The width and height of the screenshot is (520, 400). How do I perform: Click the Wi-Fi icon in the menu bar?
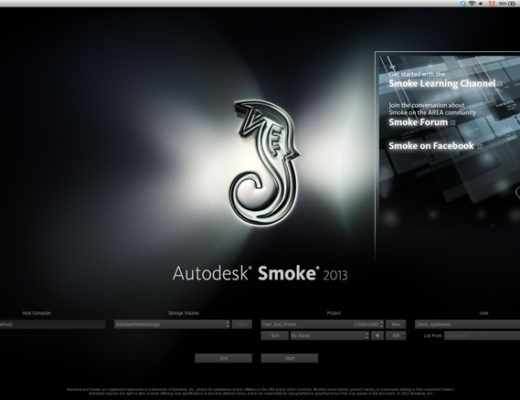pyautogui.click(x=472, y=3)
